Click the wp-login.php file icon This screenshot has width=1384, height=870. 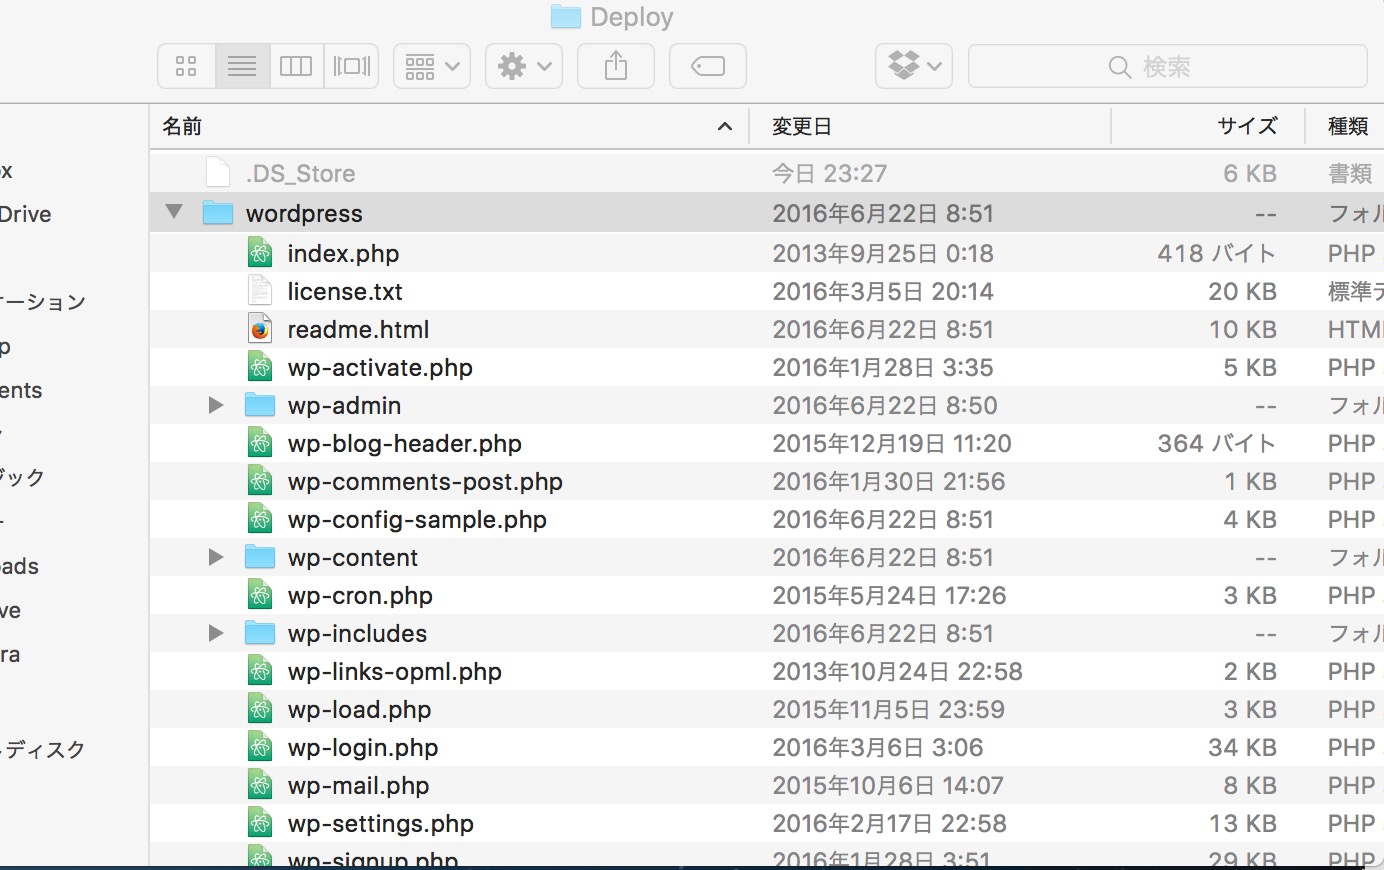[x=260, y=747]
